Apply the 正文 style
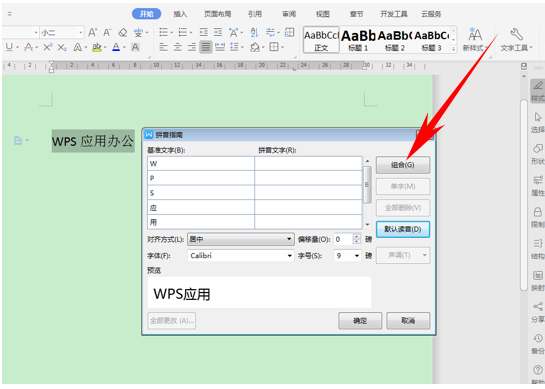The width and height of the screenshot is (545, 389). (321, 40)
